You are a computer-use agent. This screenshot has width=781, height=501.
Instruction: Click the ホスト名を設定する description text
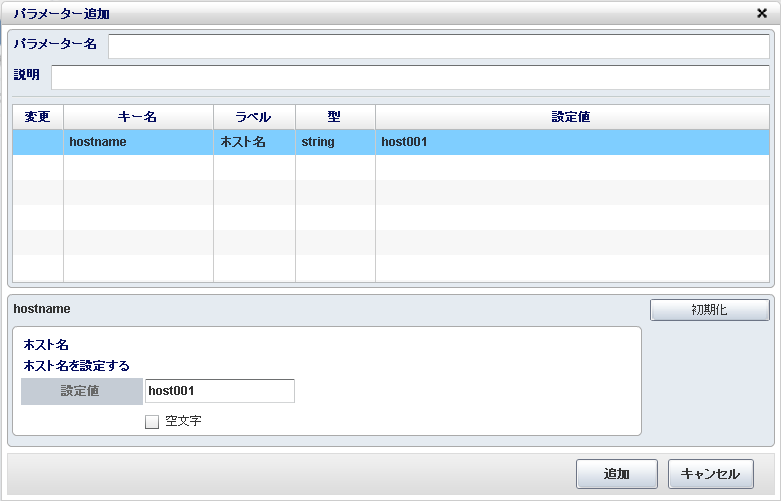click(77, 366)
